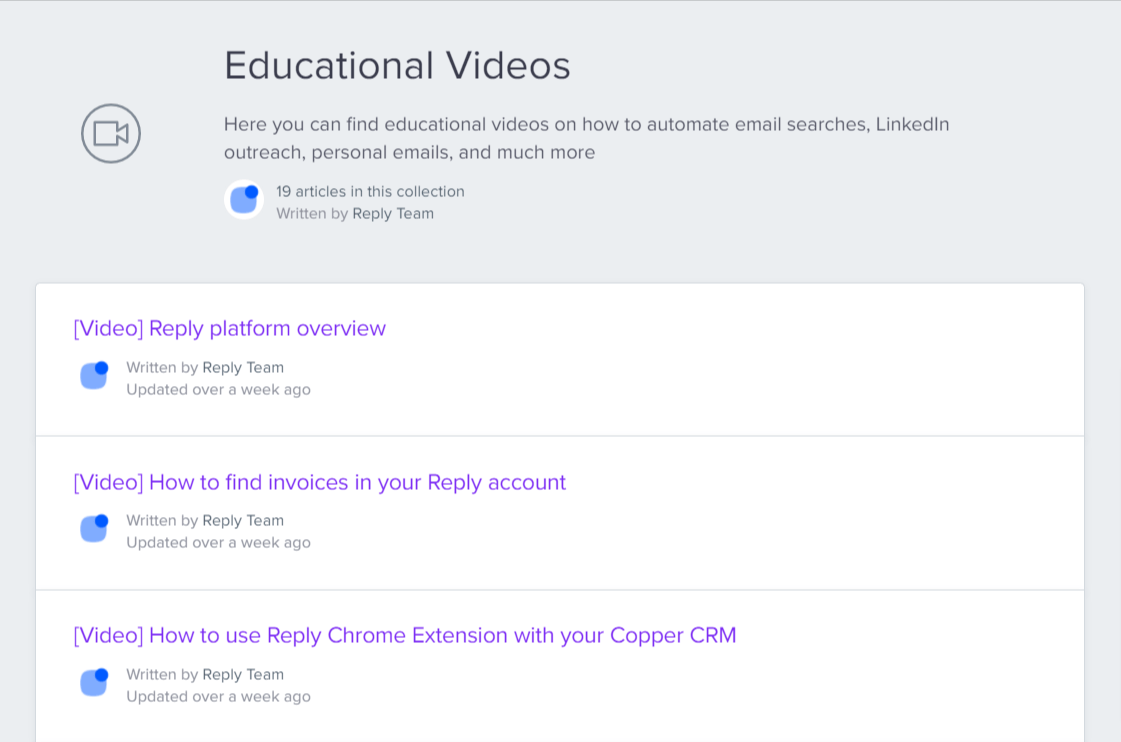Viewport: 1121px width, 742px height.
Task: Click the author avatar for the Copper CRM article
Action: 94,683
